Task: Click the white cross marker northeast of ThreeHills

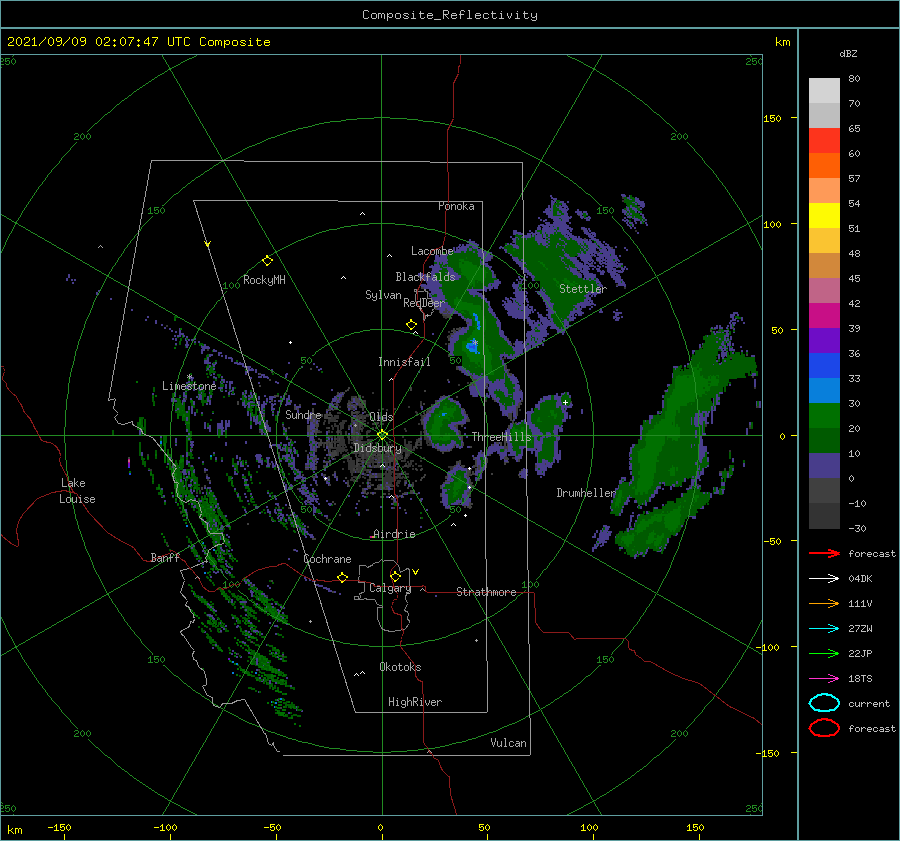Action: pos(565,402)
